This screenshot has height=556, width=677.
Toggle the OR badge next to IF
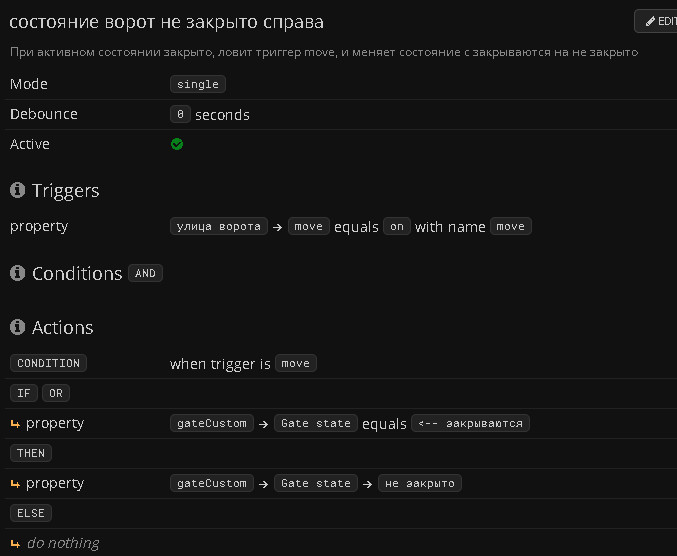(x=56, y=393)
